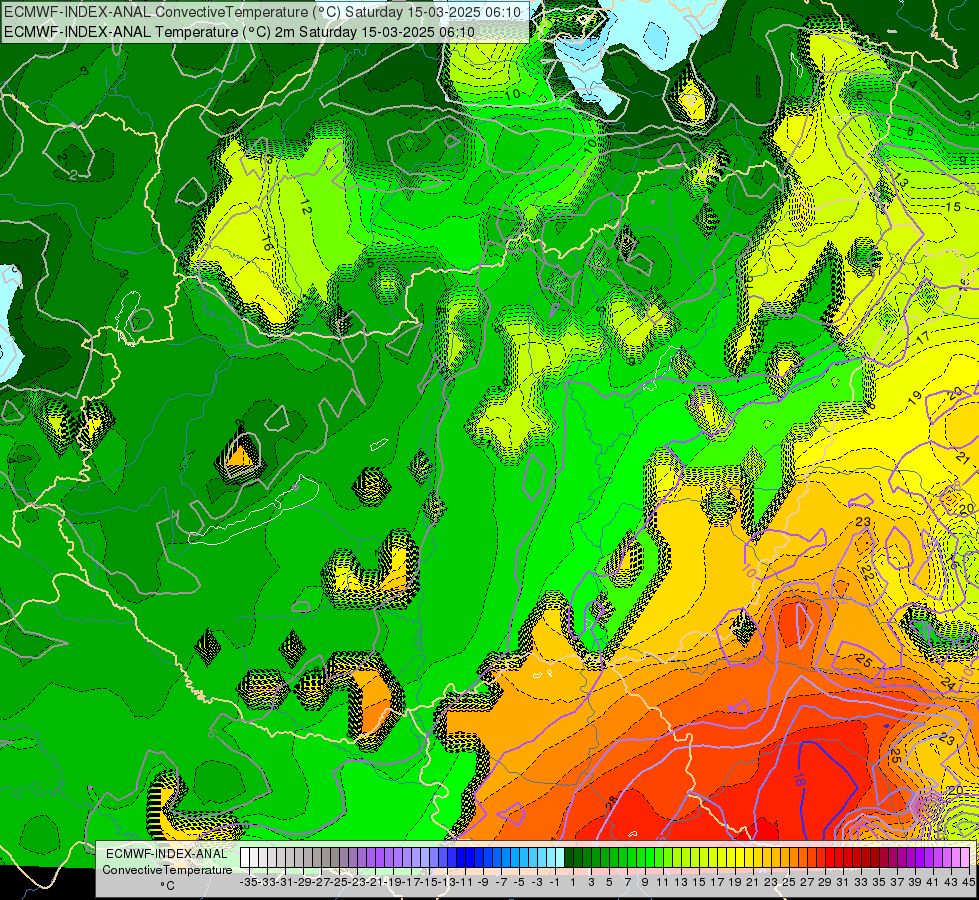This screenshot has width=979, height=900.
Task: Click the 12 contour label in yellow-green area
Action: [305, 207]
